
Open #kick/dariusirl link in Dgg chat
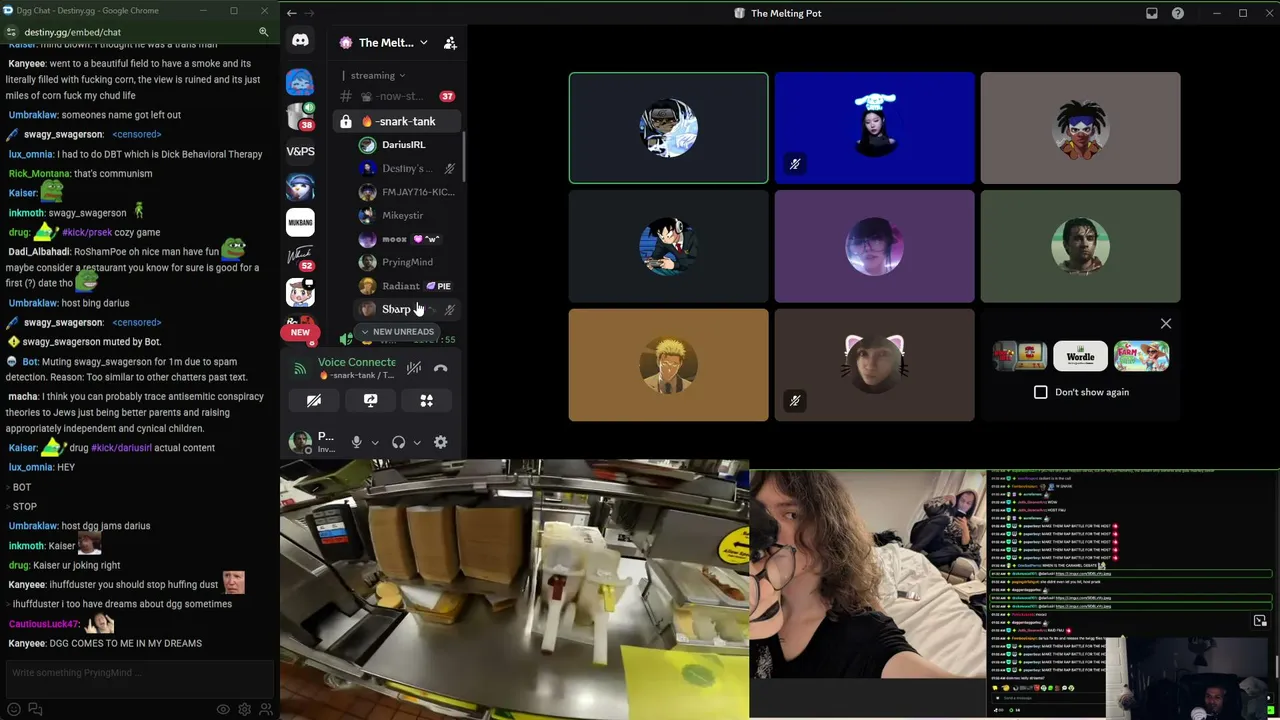point(121,448)
